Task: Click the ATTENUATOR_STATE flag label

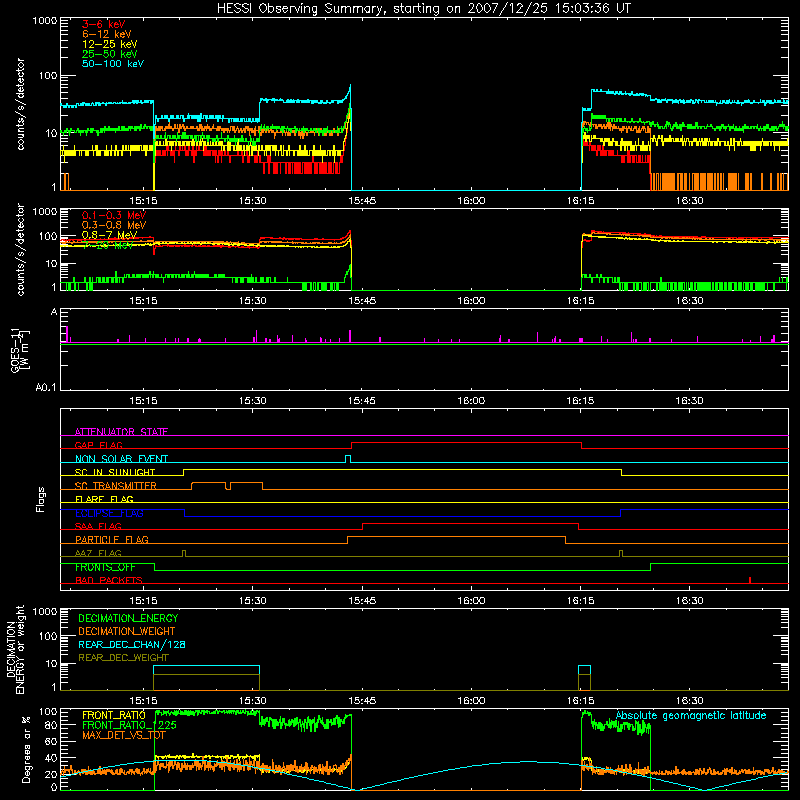Action: (x=121, y=432)
